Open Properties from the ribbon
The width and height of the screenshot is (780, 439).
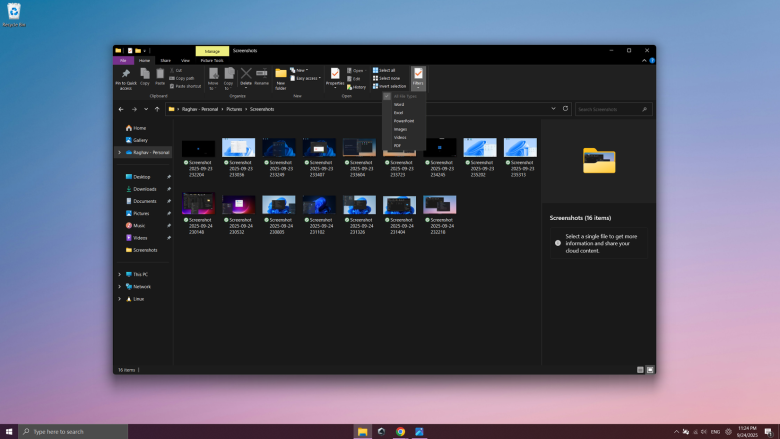(335, 76)
